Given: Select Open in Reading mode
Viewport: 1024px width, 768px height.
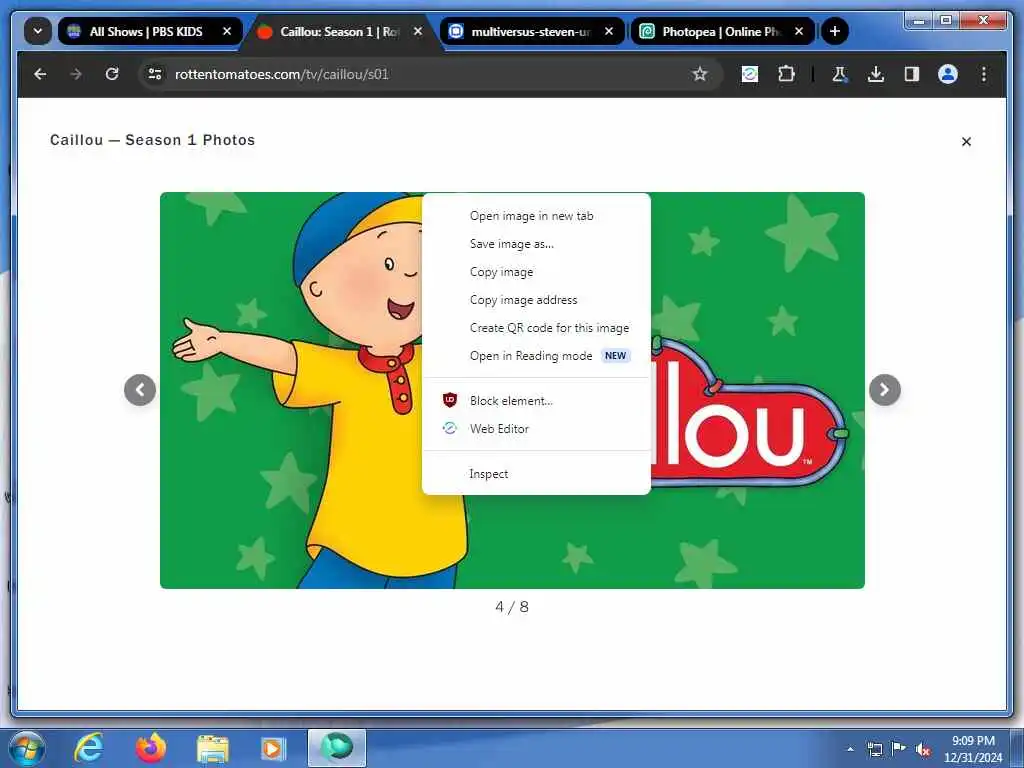Looking at the screenshot, I should [536, 357].
